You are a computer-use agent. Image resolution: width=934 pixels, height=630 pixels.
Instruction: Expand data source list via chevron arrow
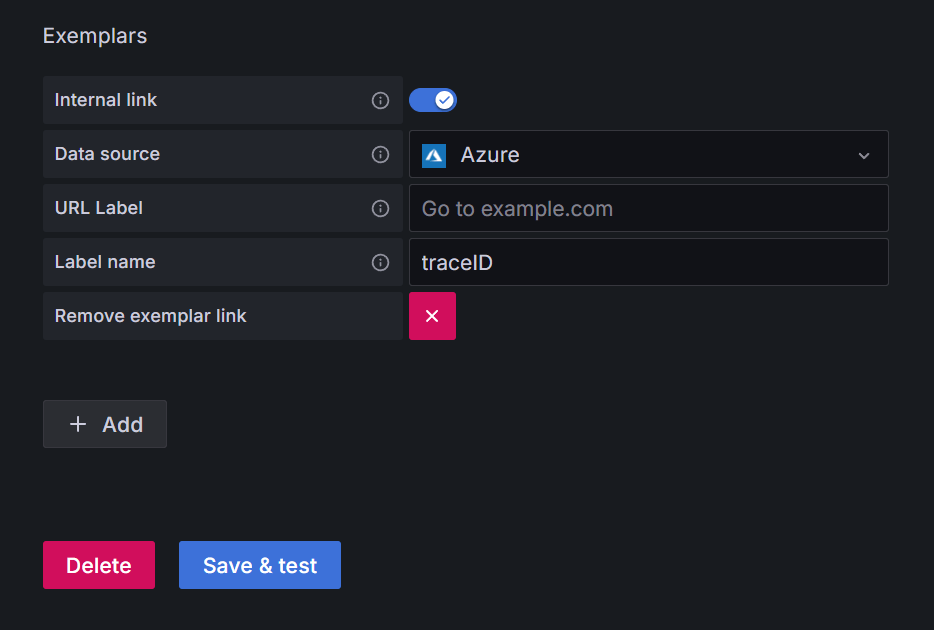pyautogui.click(x=865, y=155)
